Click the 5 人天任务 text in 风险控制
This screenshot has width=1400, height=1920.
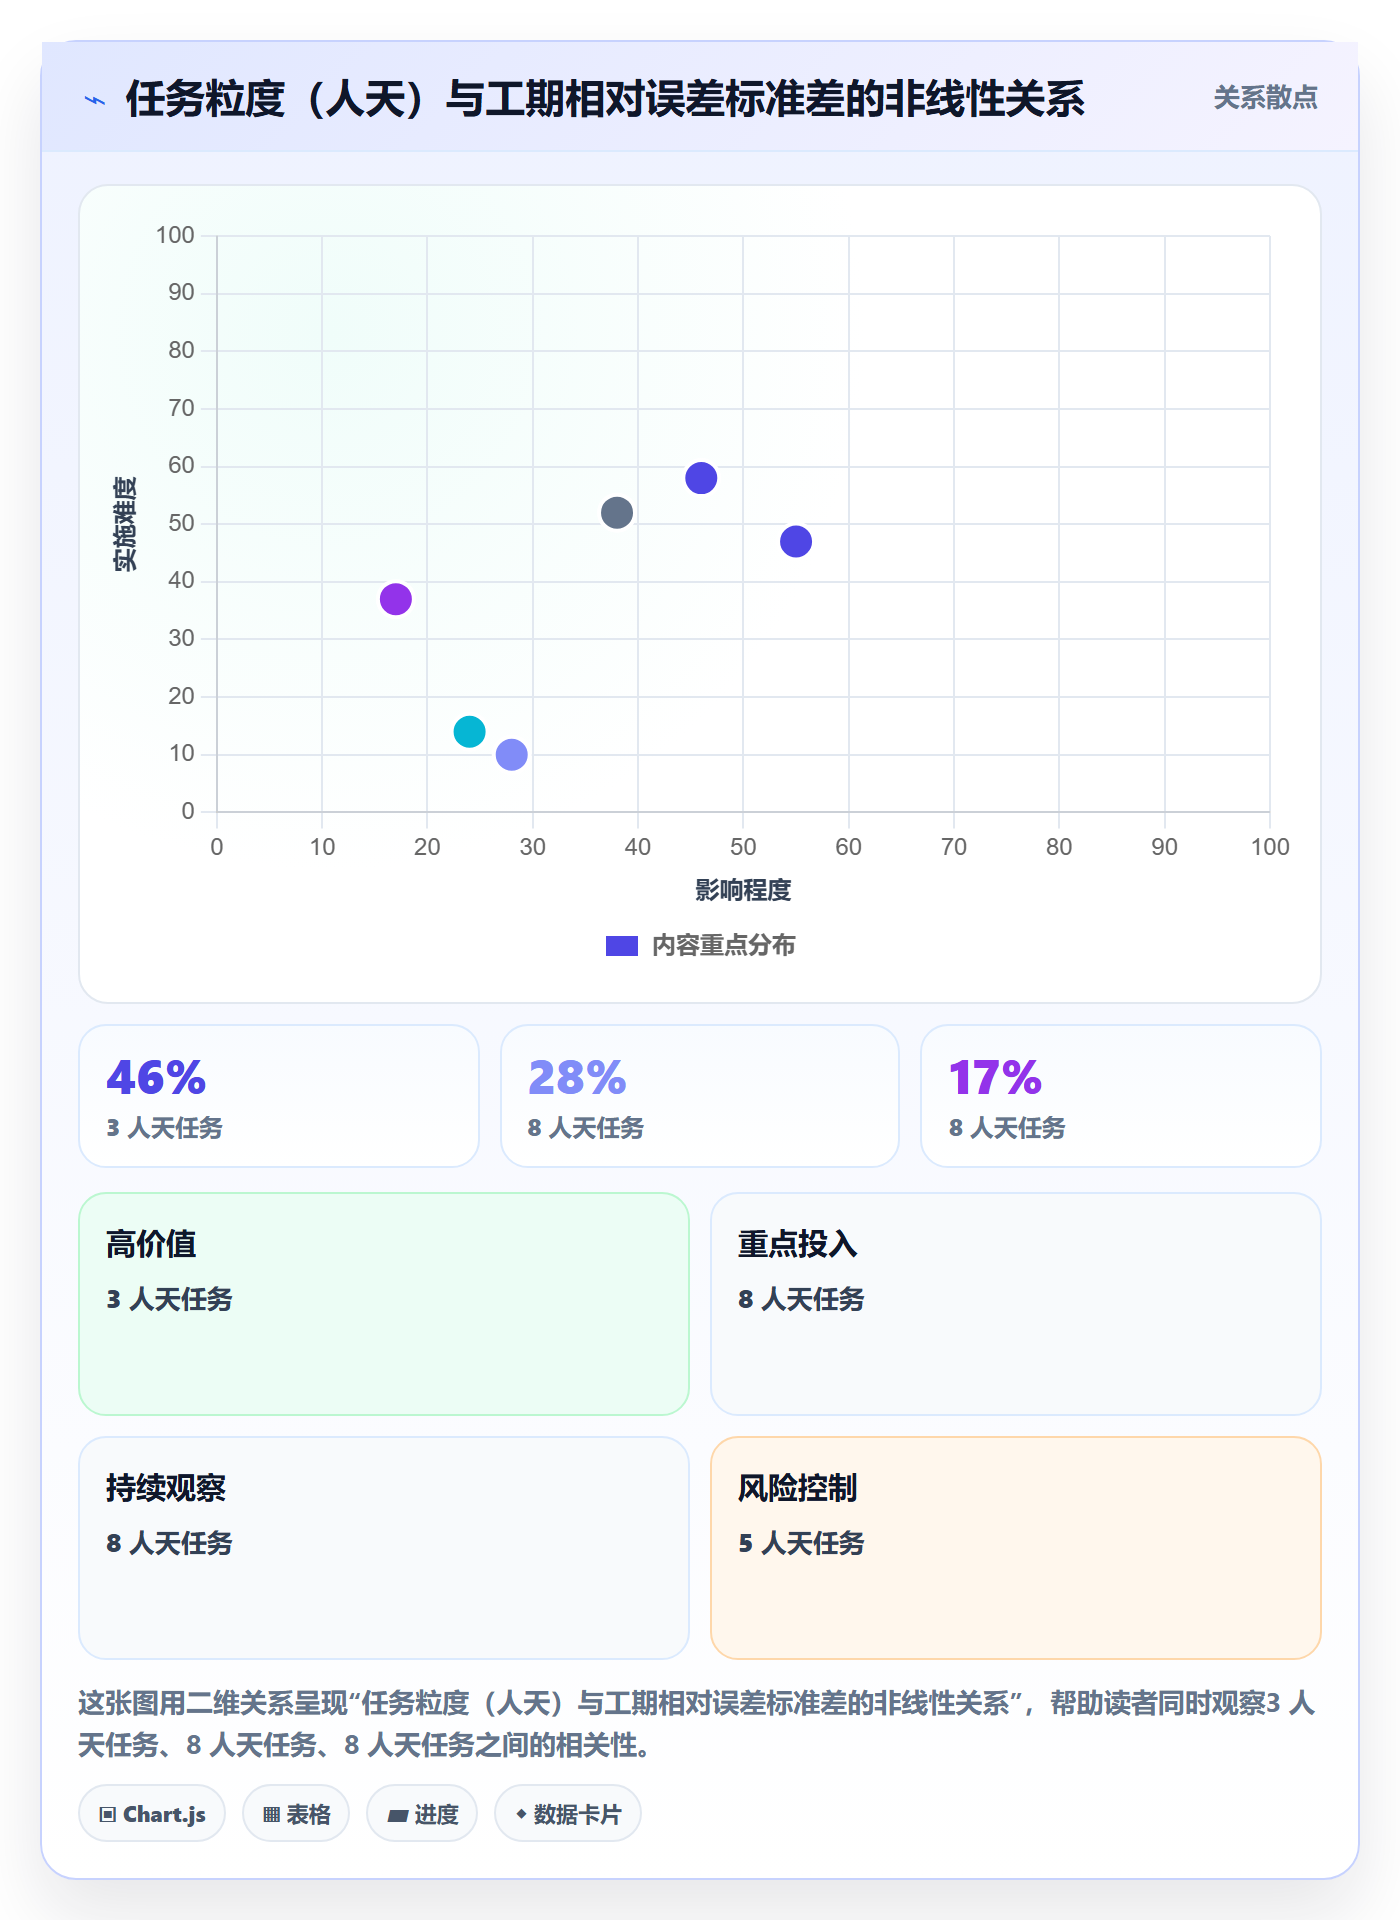pos(801,1543)
